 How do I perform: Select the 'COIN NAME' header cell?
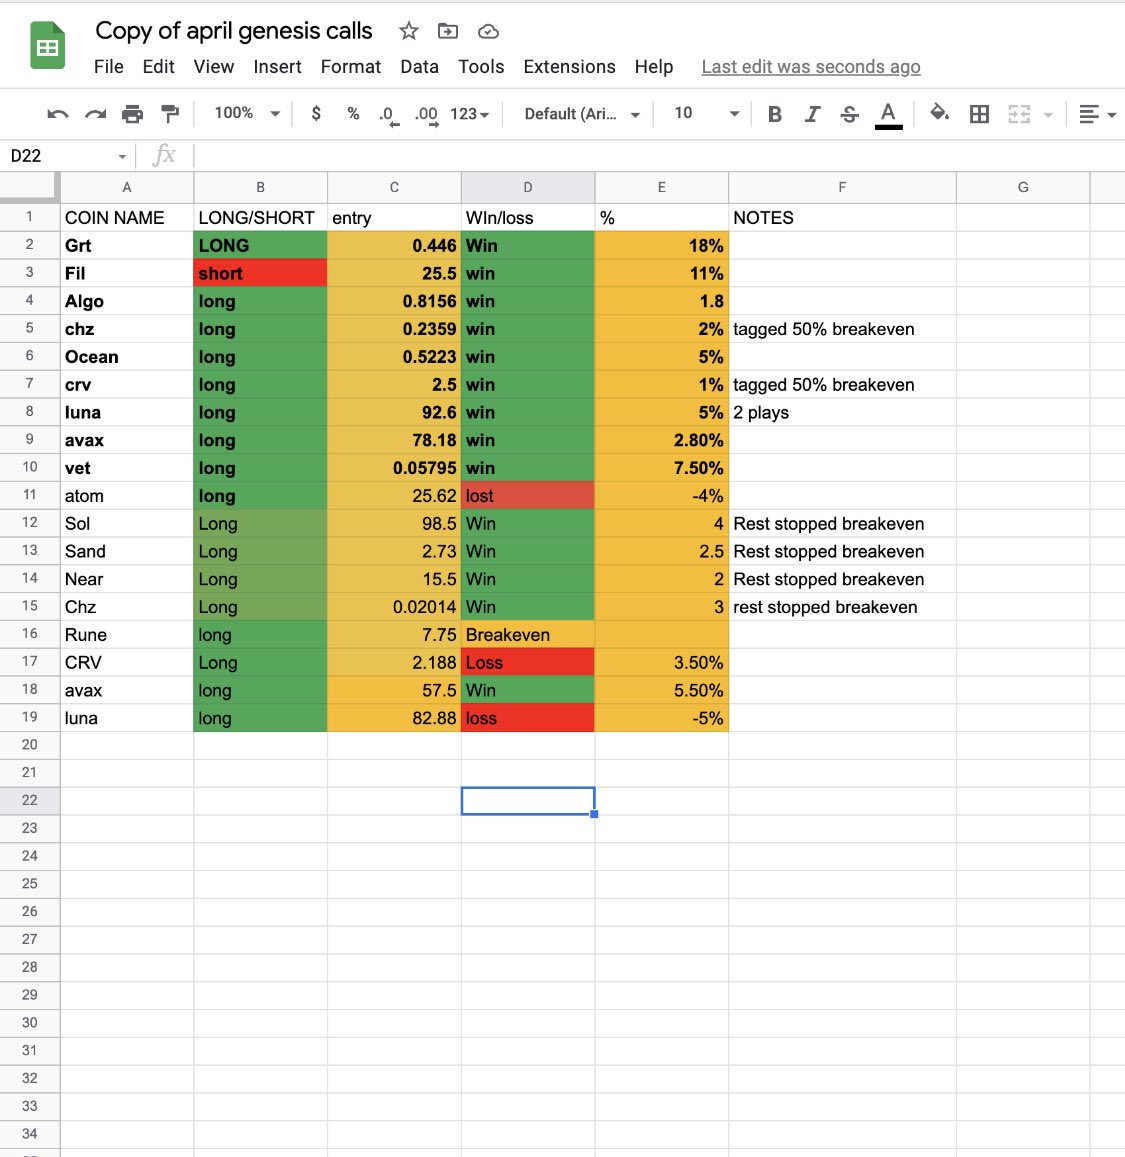[x=127, y=218]
